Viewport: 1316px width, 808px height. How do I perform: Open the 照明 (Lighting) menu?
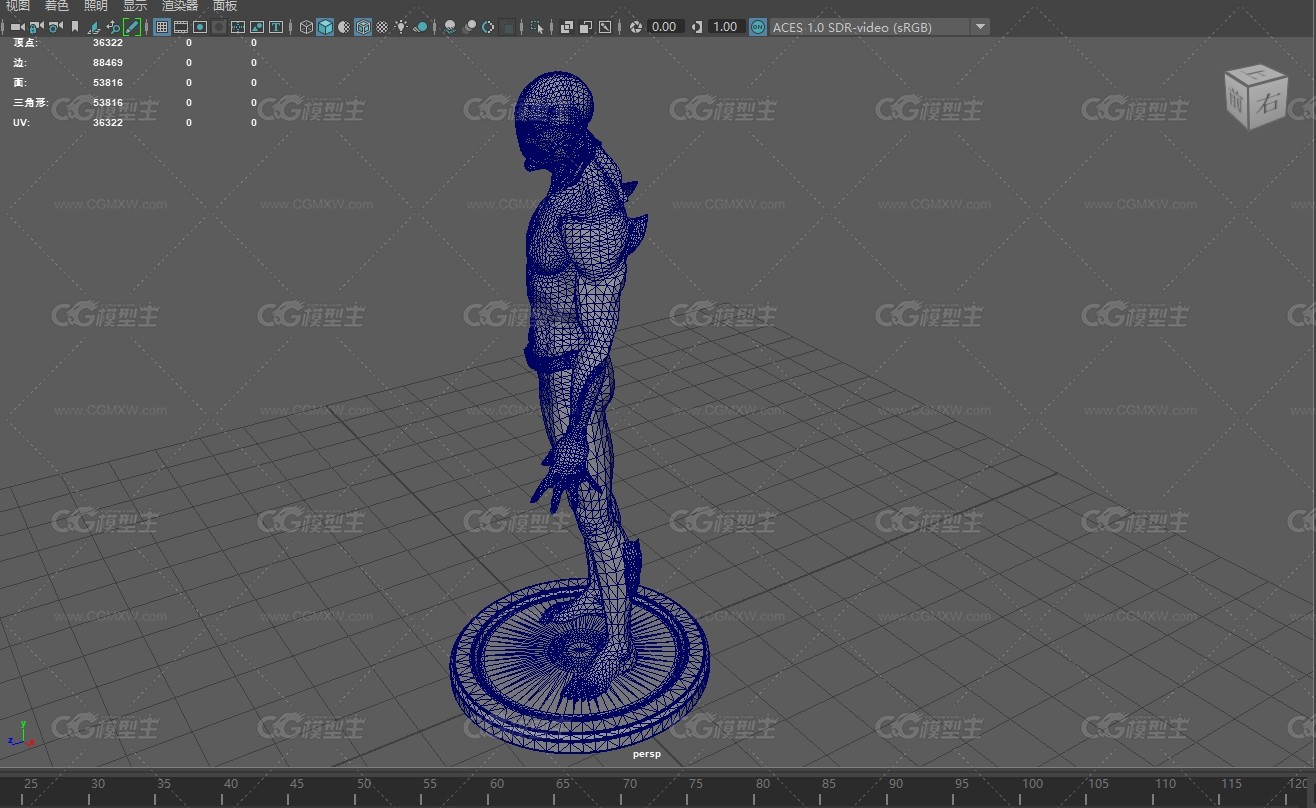pos(96,6)
